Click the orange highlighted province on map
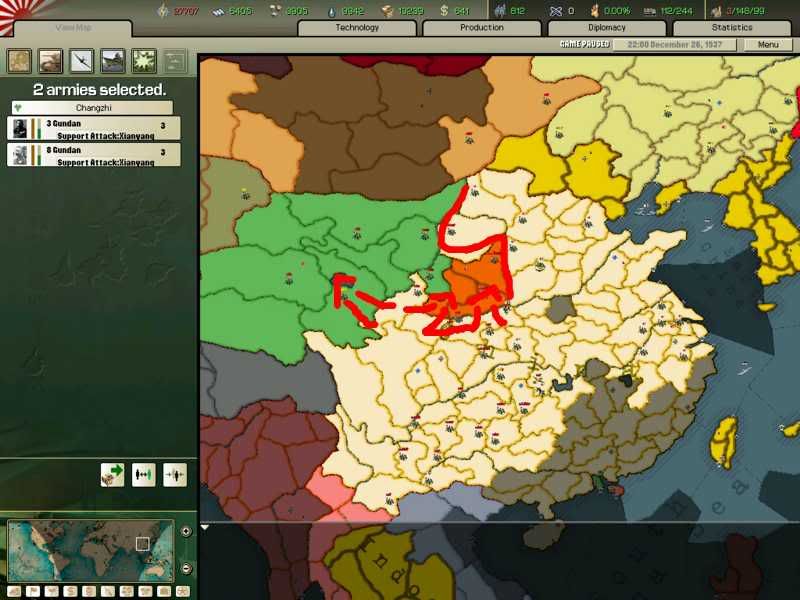This screenshot has height=600, width=800. 474,278
